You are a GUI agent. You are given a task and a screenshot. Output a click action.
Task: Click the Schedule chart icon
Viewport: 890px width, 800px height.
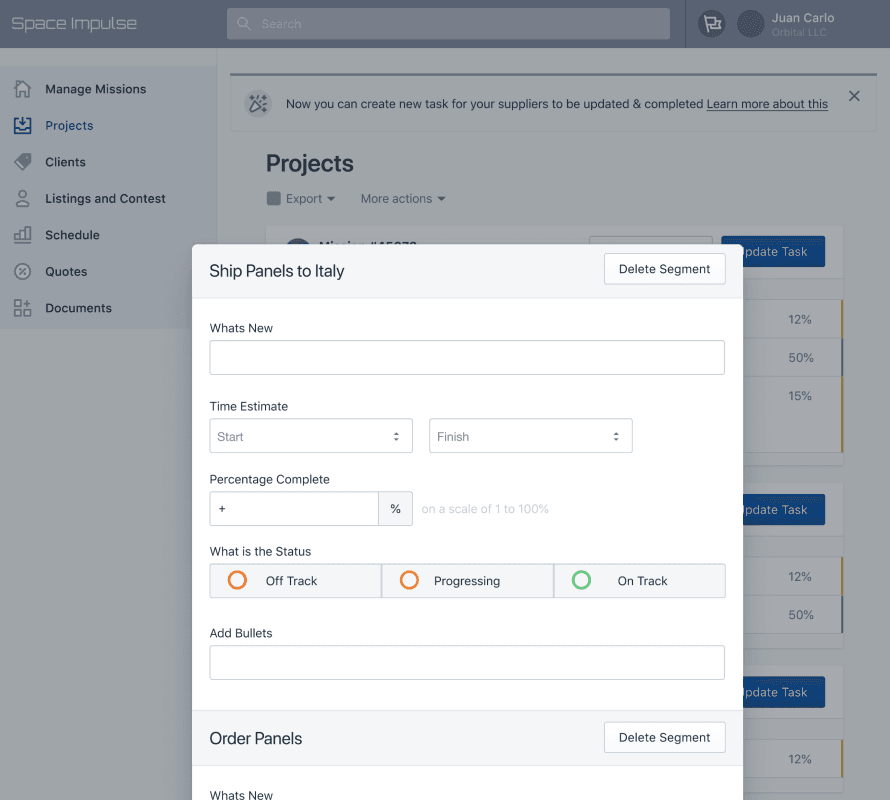[x=22, y=235]
